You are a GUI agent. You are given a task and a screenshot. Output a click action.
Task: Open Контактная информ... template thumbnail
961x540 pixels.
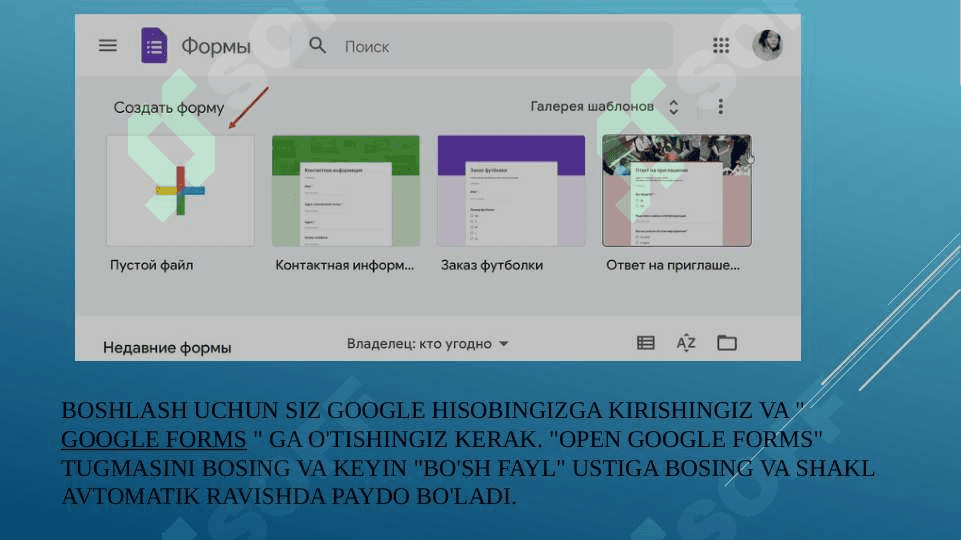[346, 191]
